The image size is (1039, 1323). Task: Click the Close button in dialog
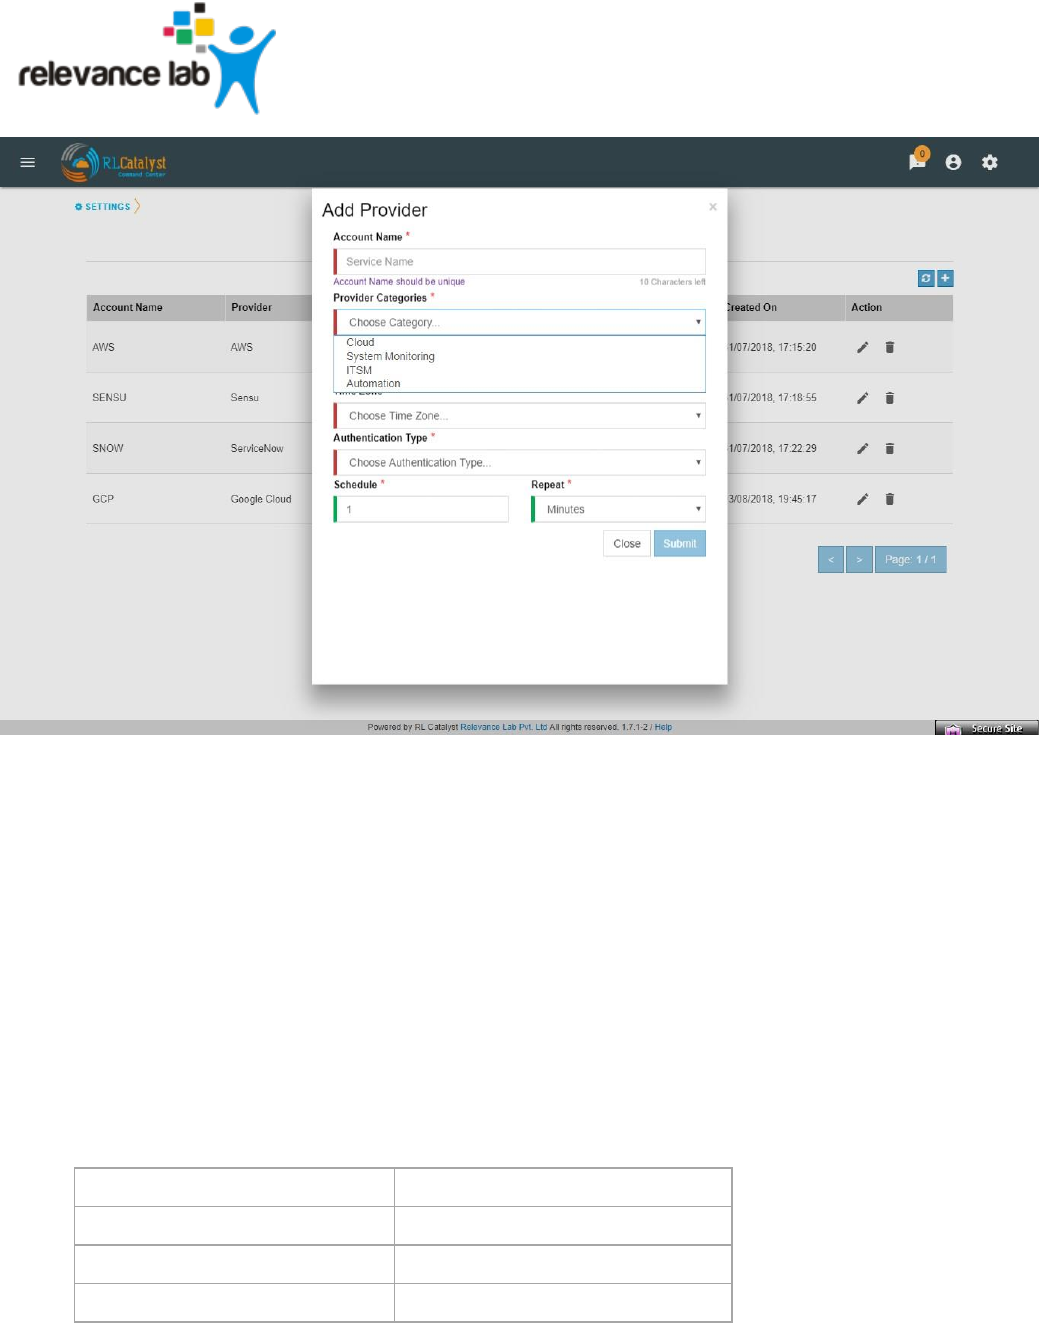coord(627,544)
